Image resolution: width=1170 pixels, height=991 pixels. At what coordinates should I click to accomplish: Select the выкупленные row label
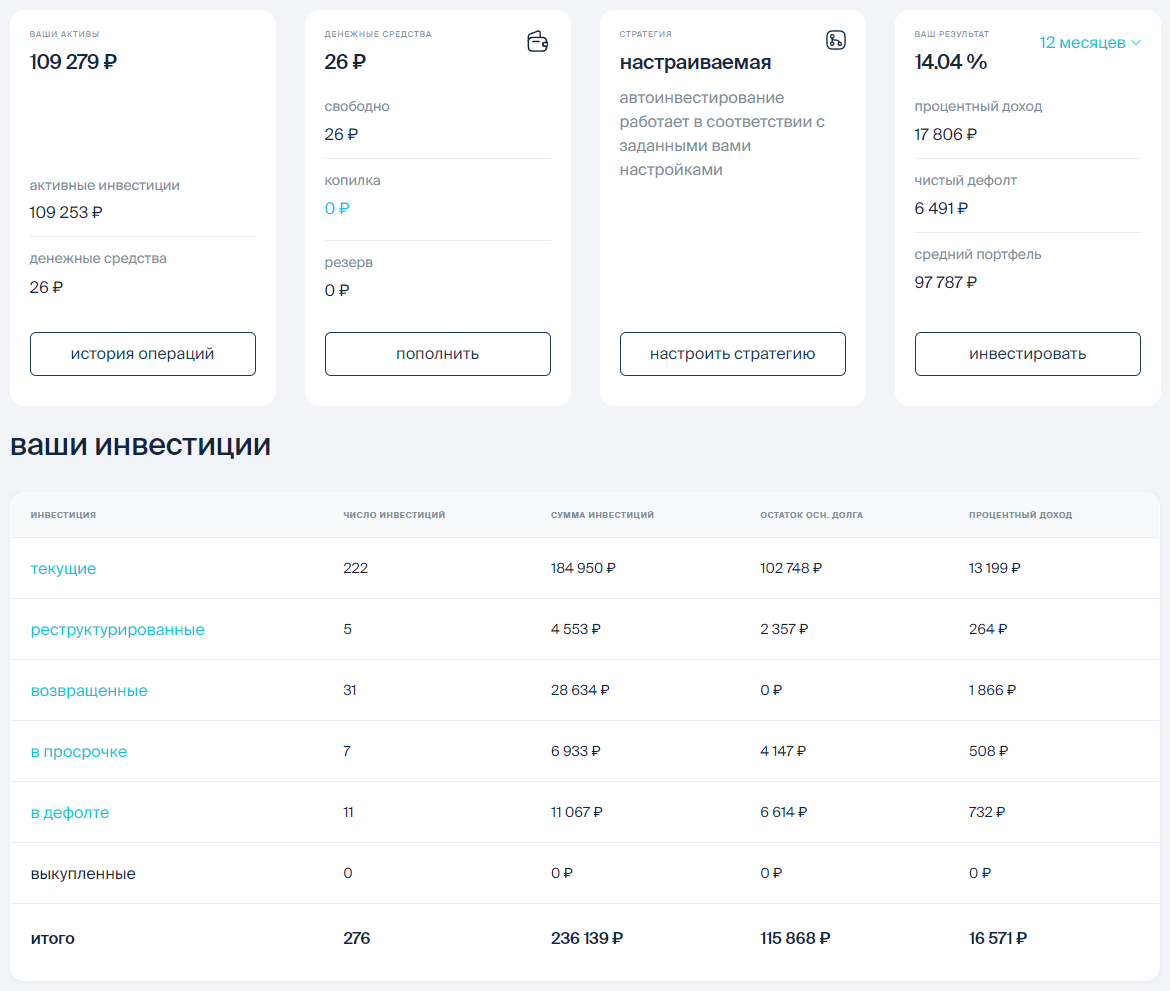coord(83,873)
